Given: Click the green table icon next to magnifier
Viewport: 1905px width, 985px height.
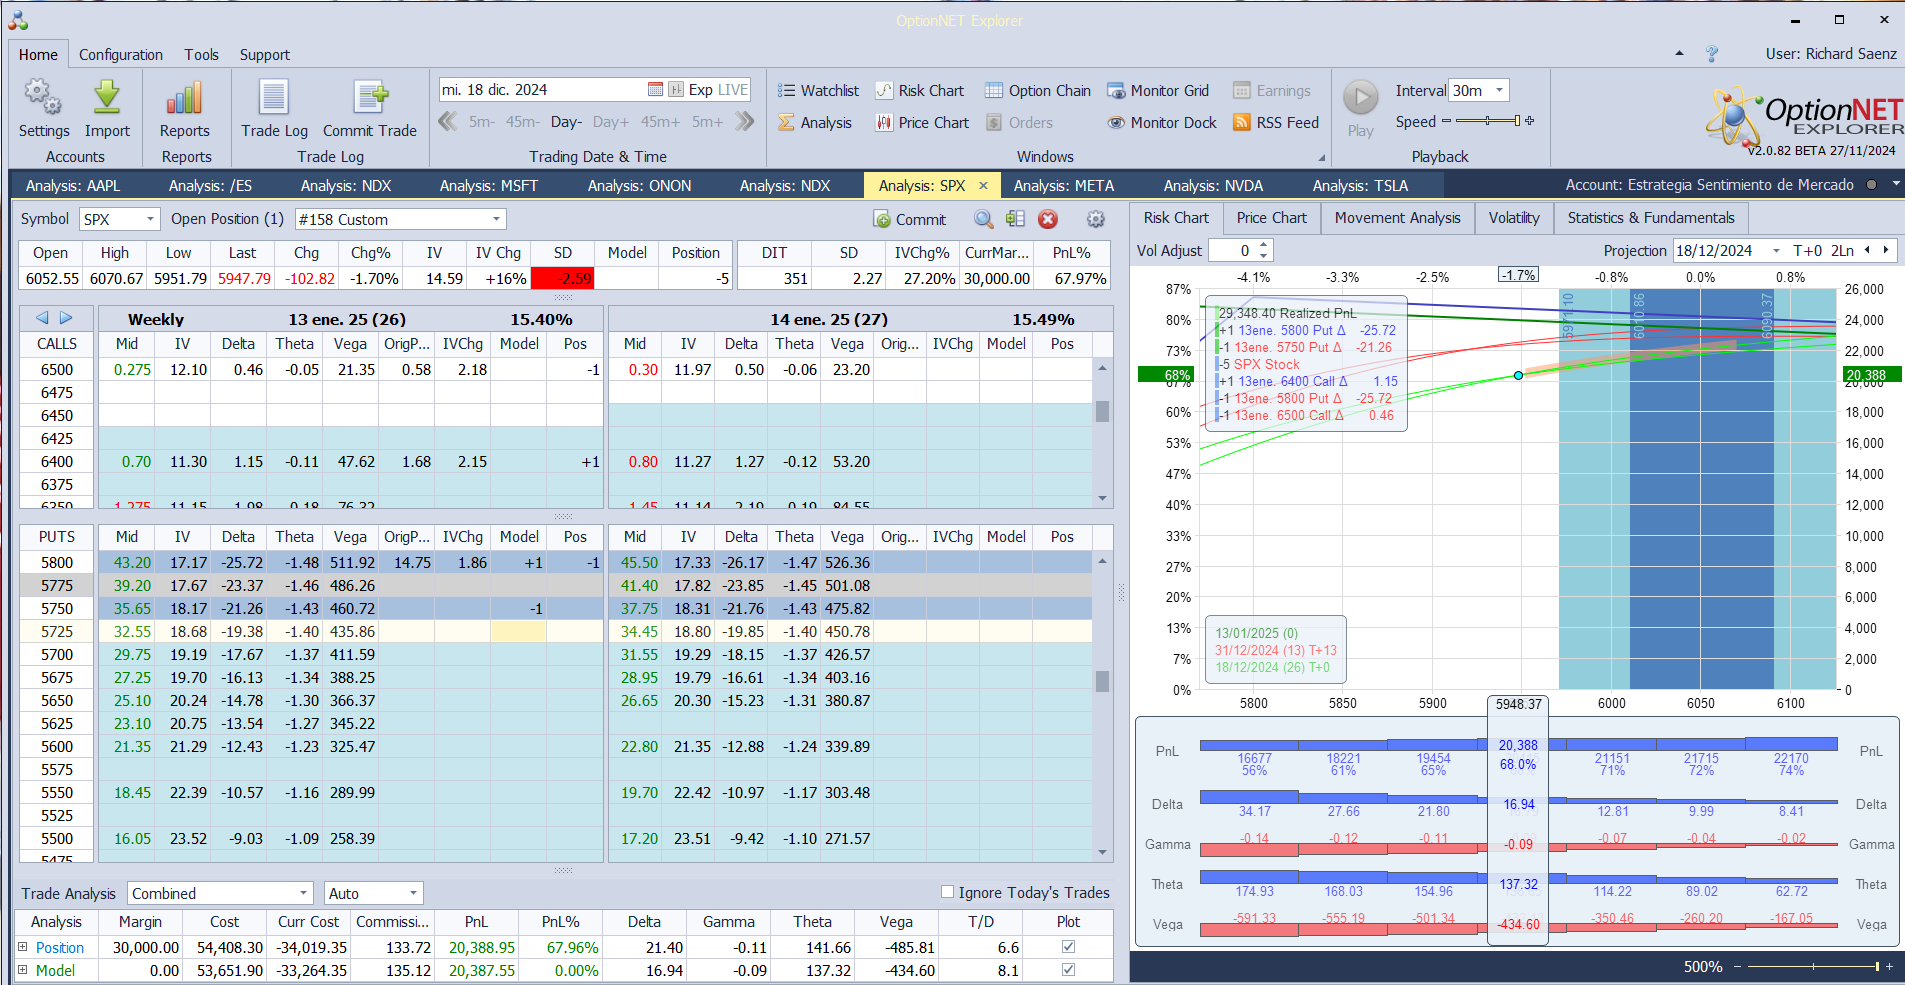Looking at the screenshot, I should [1015, 220].
